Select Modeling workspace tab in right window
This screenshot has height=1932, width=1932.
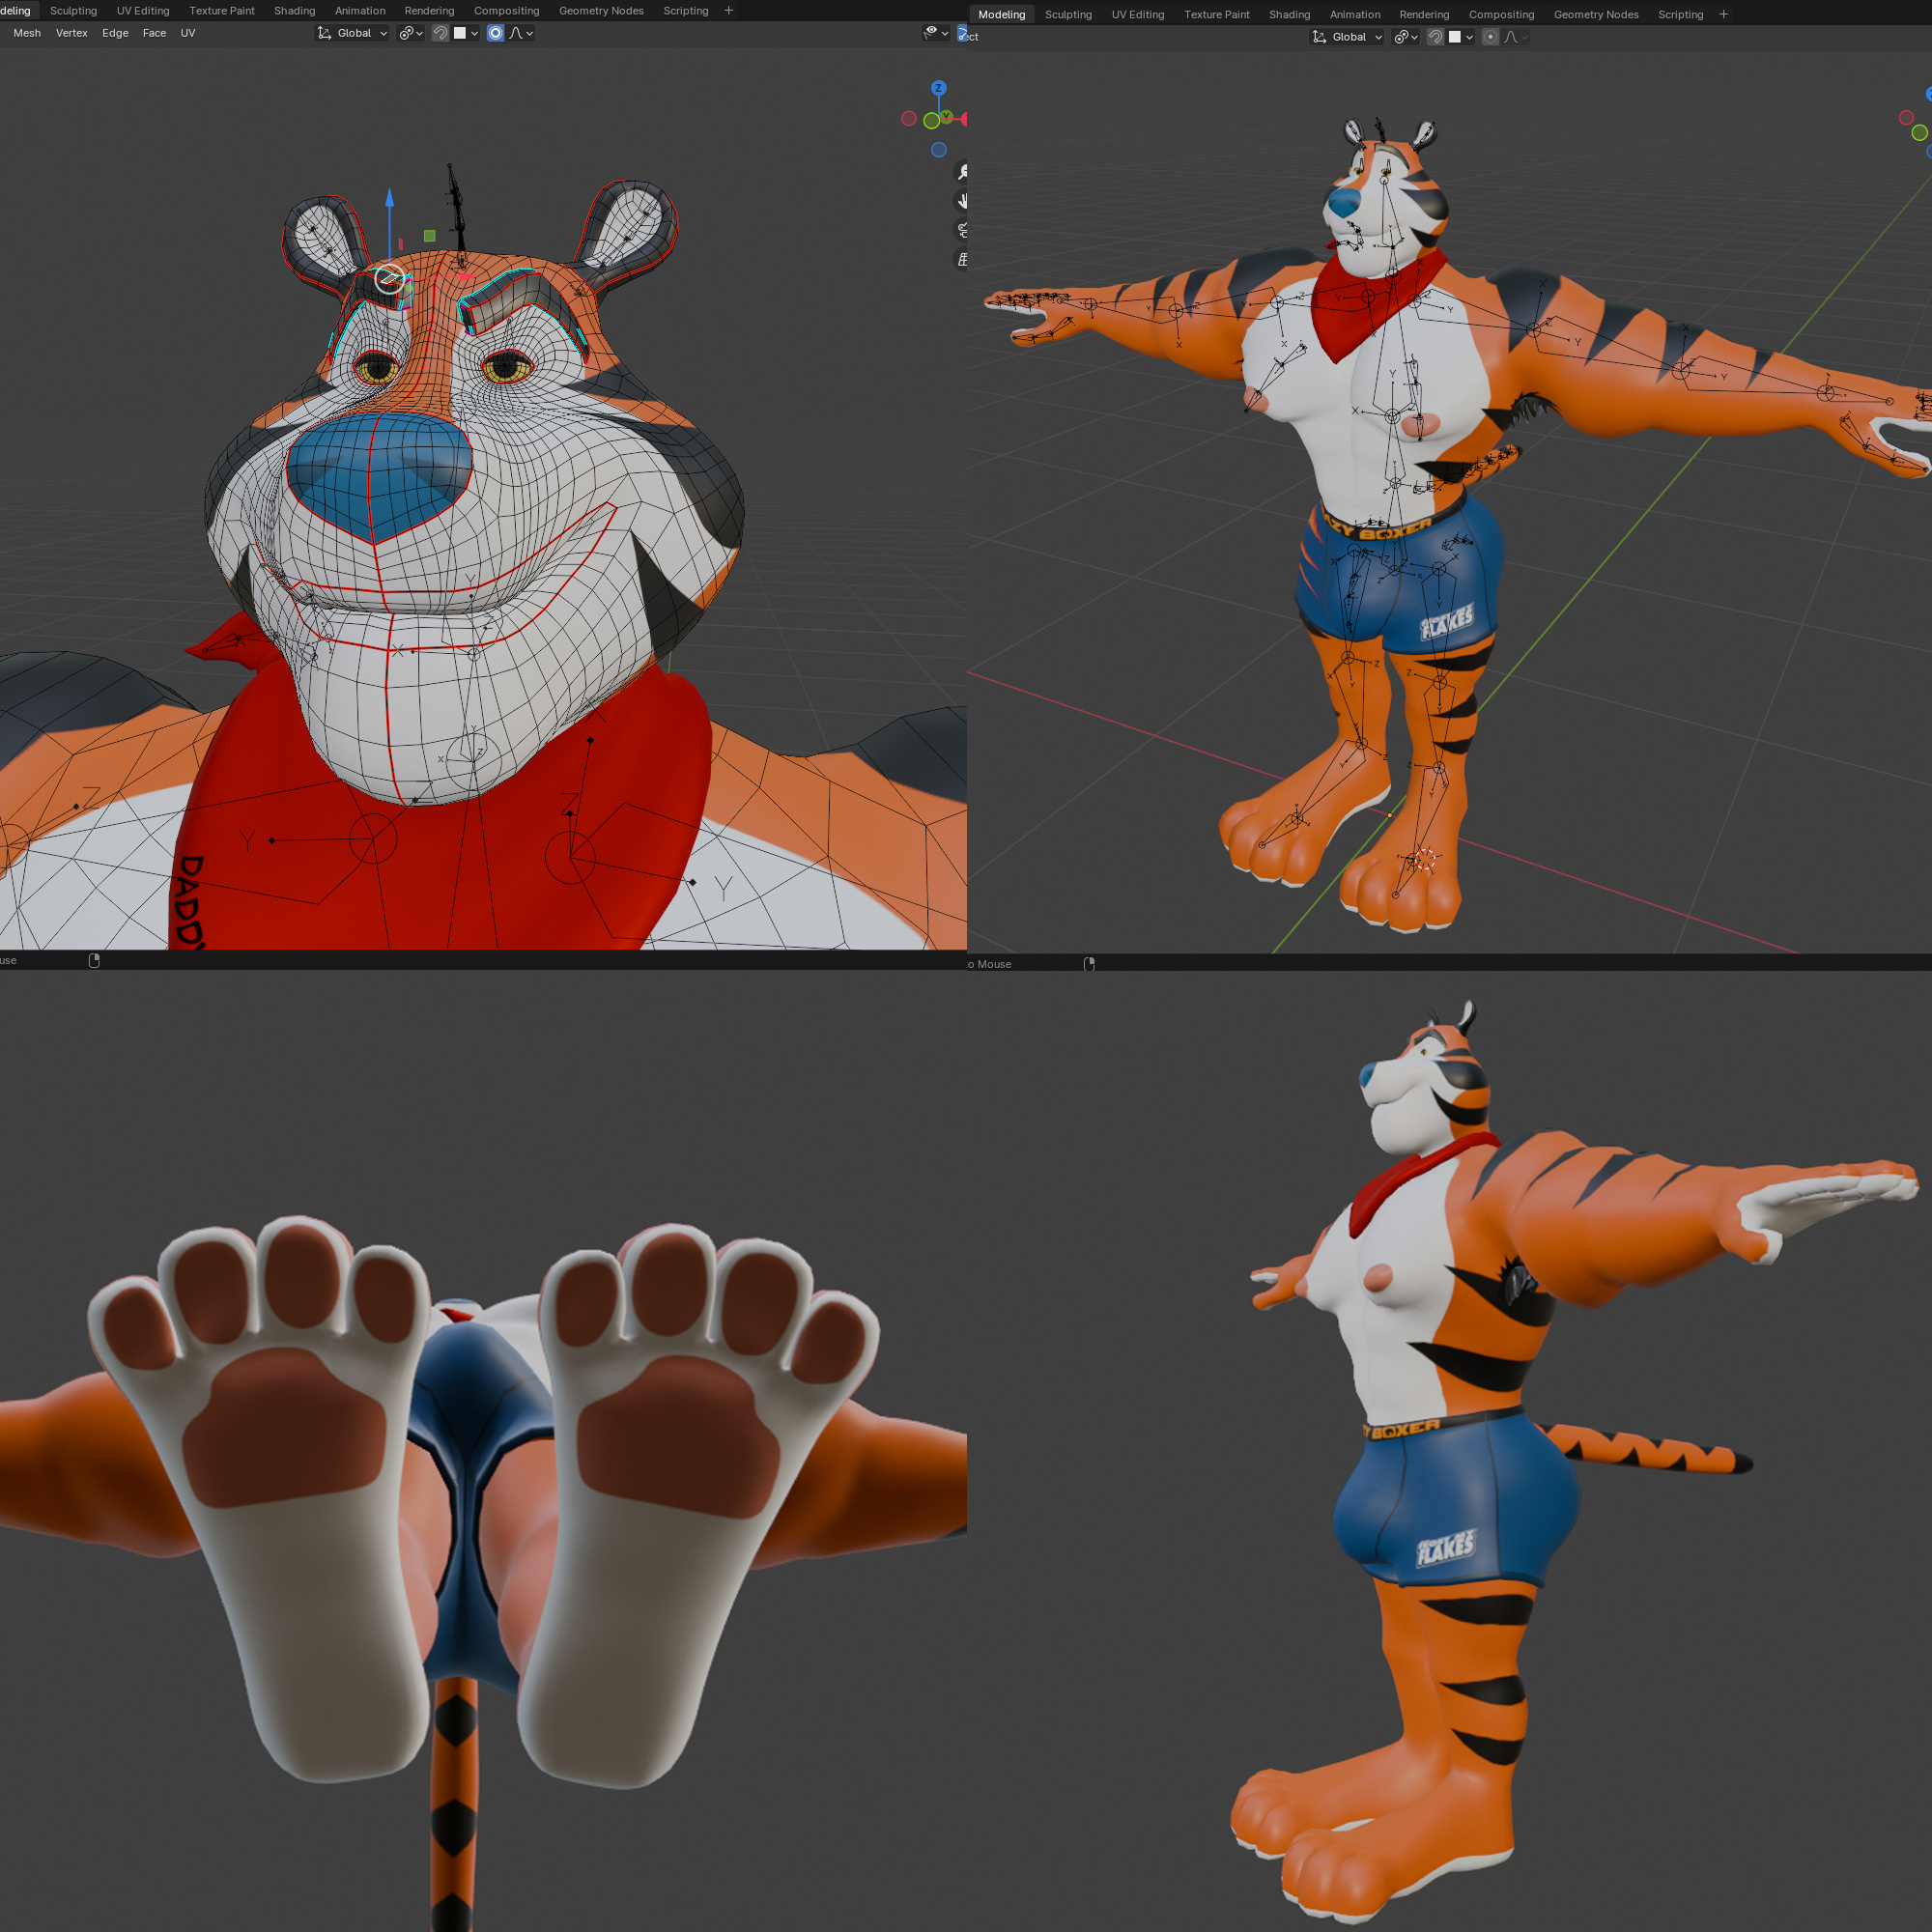pyautogui.click(x=1002, y=15)
